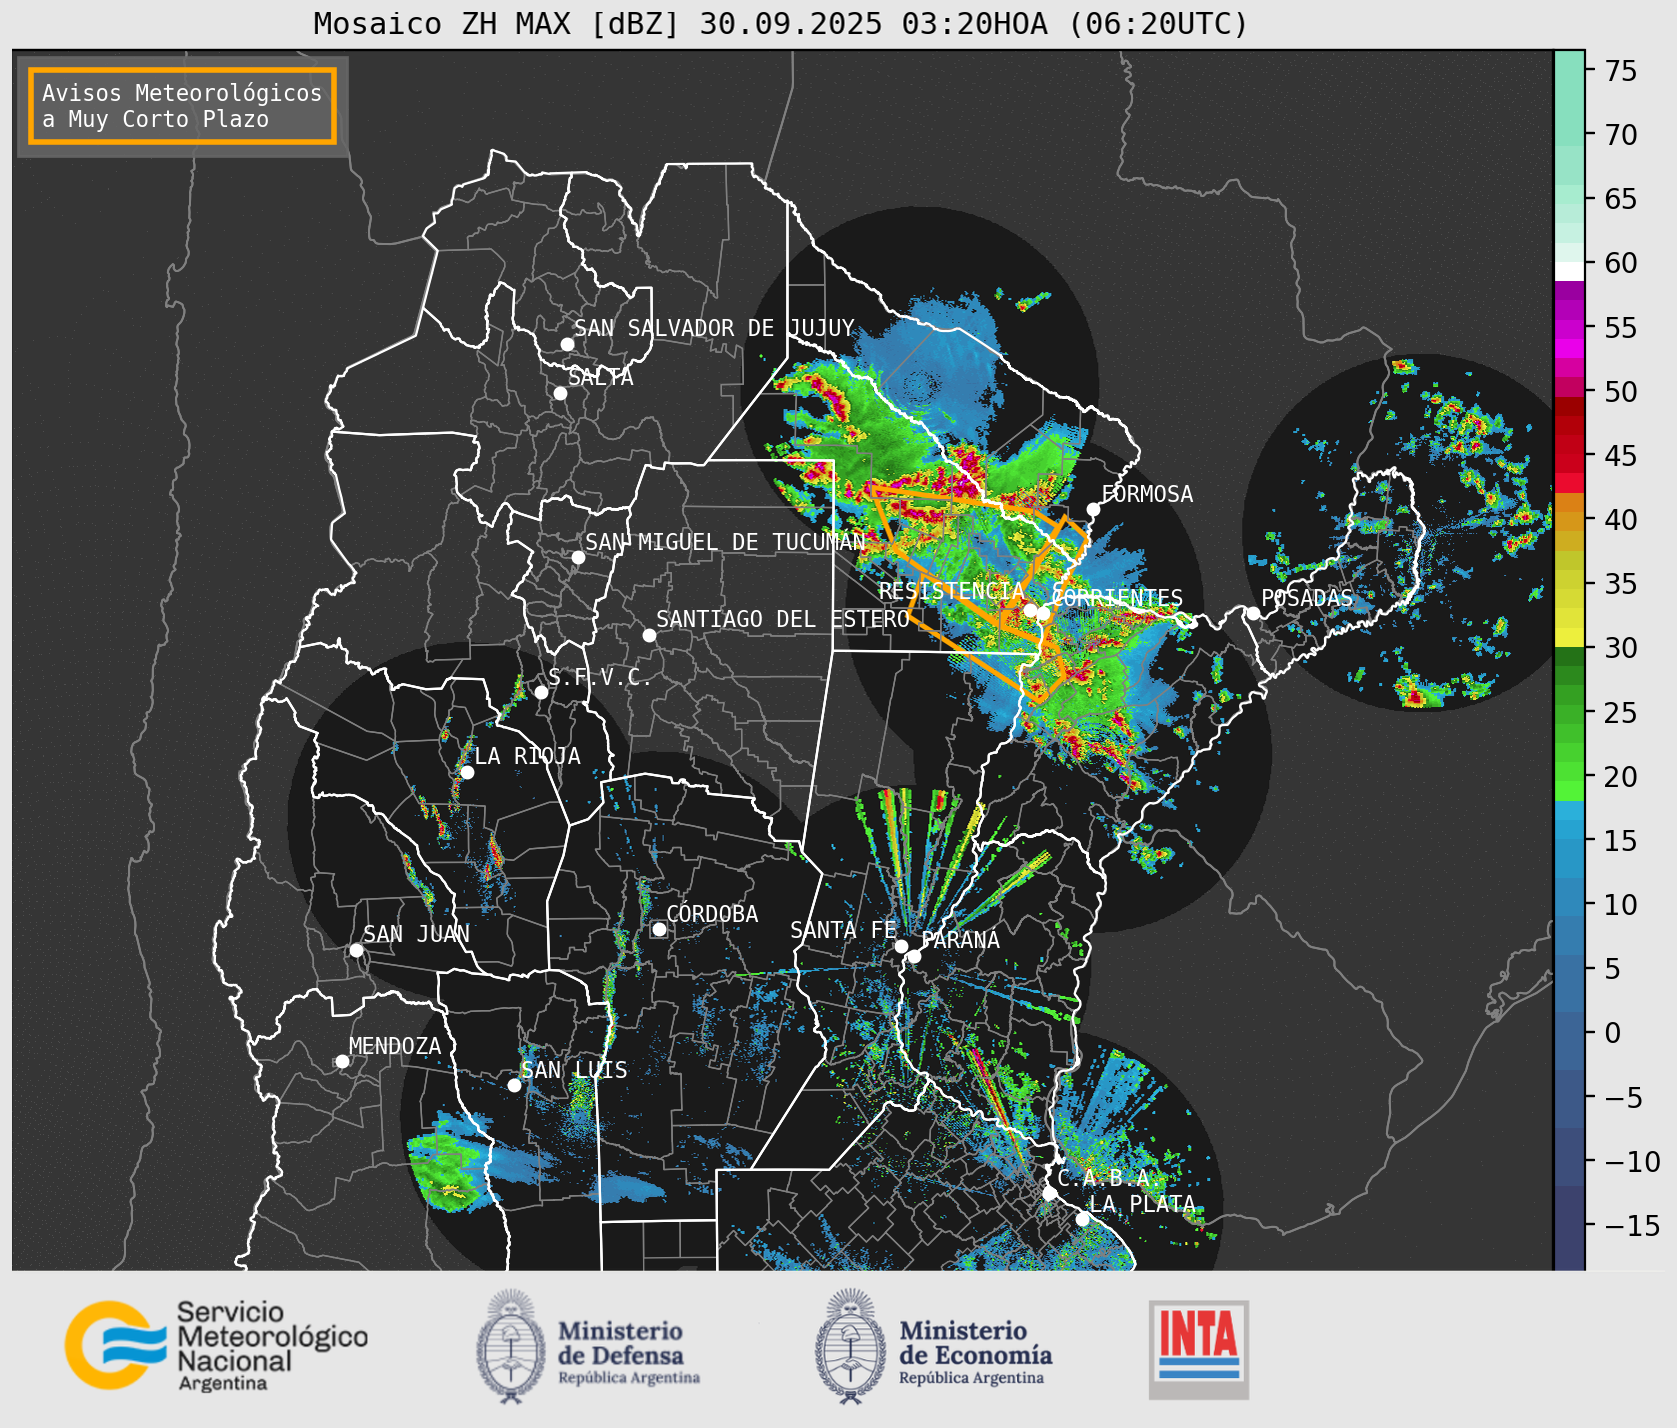Click the Avisos Meteorológicos a Muy Corto Plazo legend box
This screenshot has width=1677, height=1428.
[x=182, y=106]
